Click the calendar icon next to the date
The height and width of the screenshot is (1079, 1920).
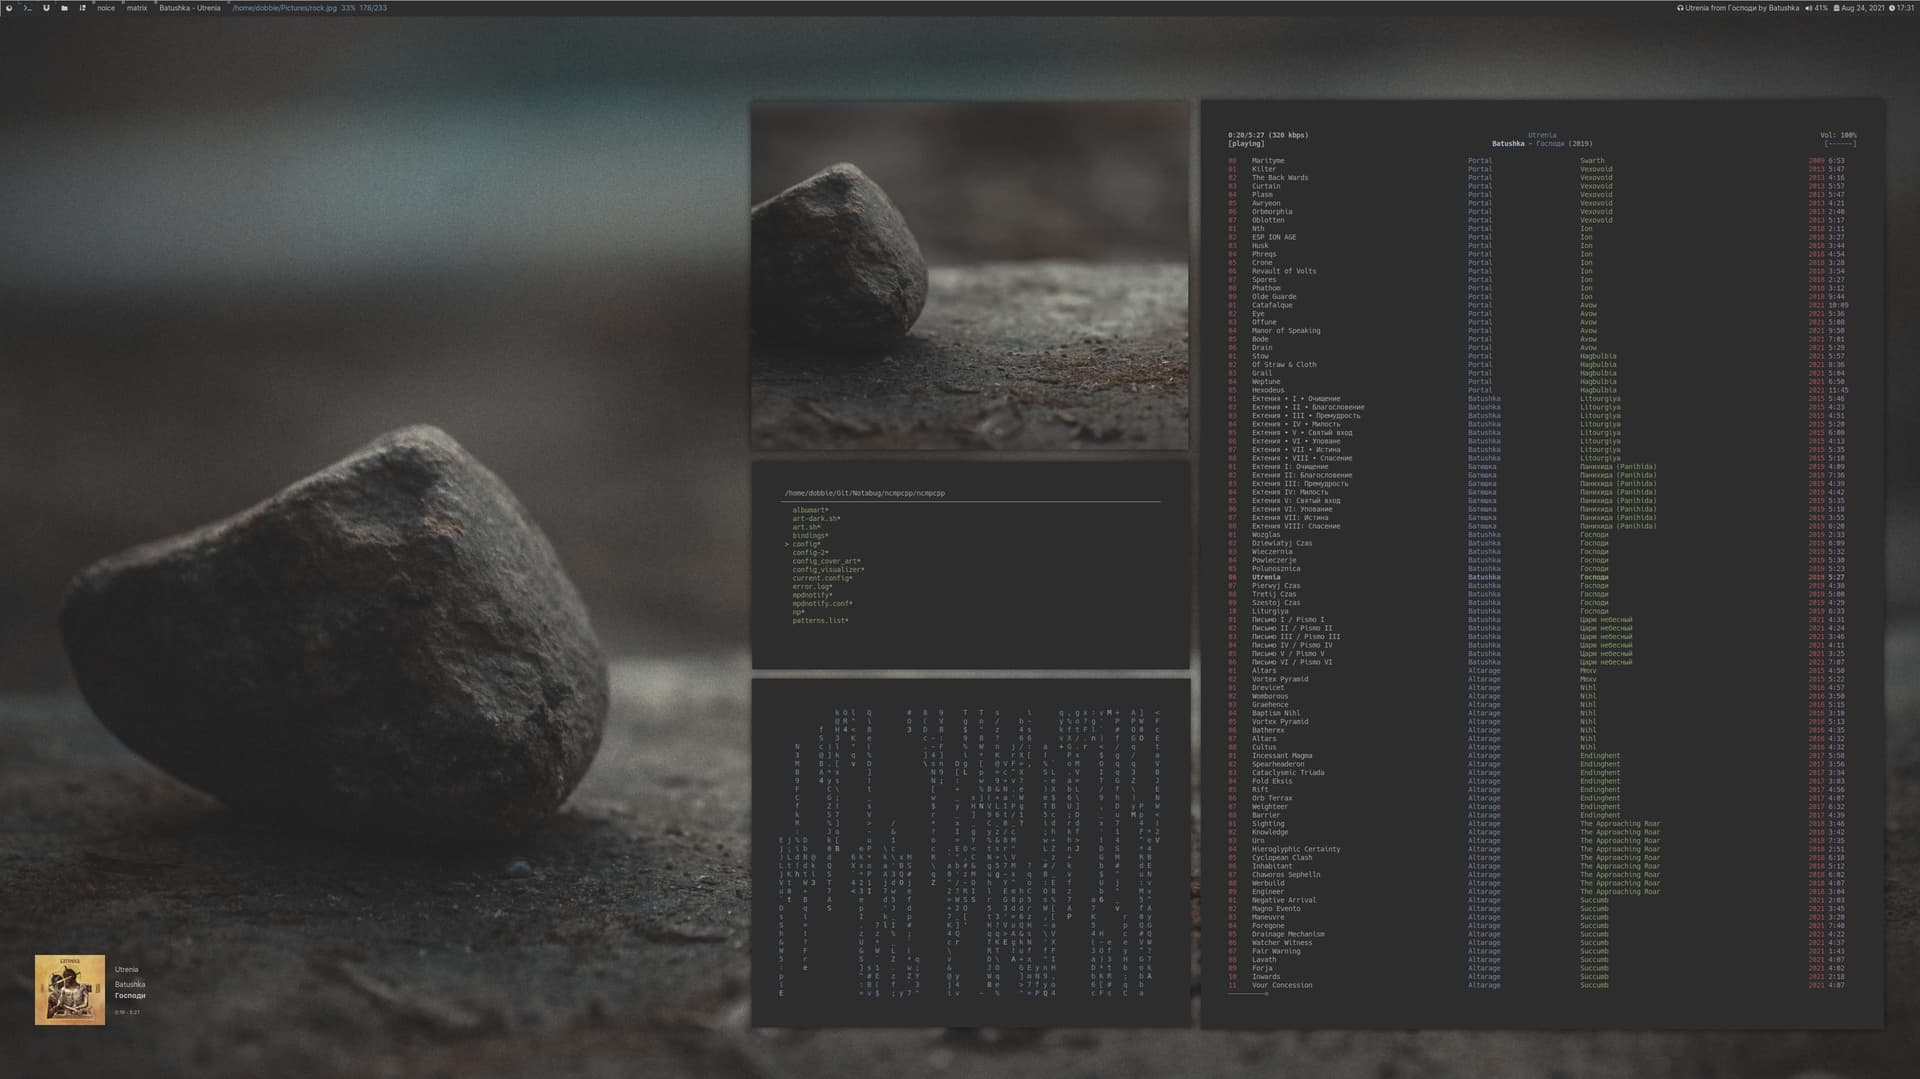pyautogui.click(x=1836, y=8)
